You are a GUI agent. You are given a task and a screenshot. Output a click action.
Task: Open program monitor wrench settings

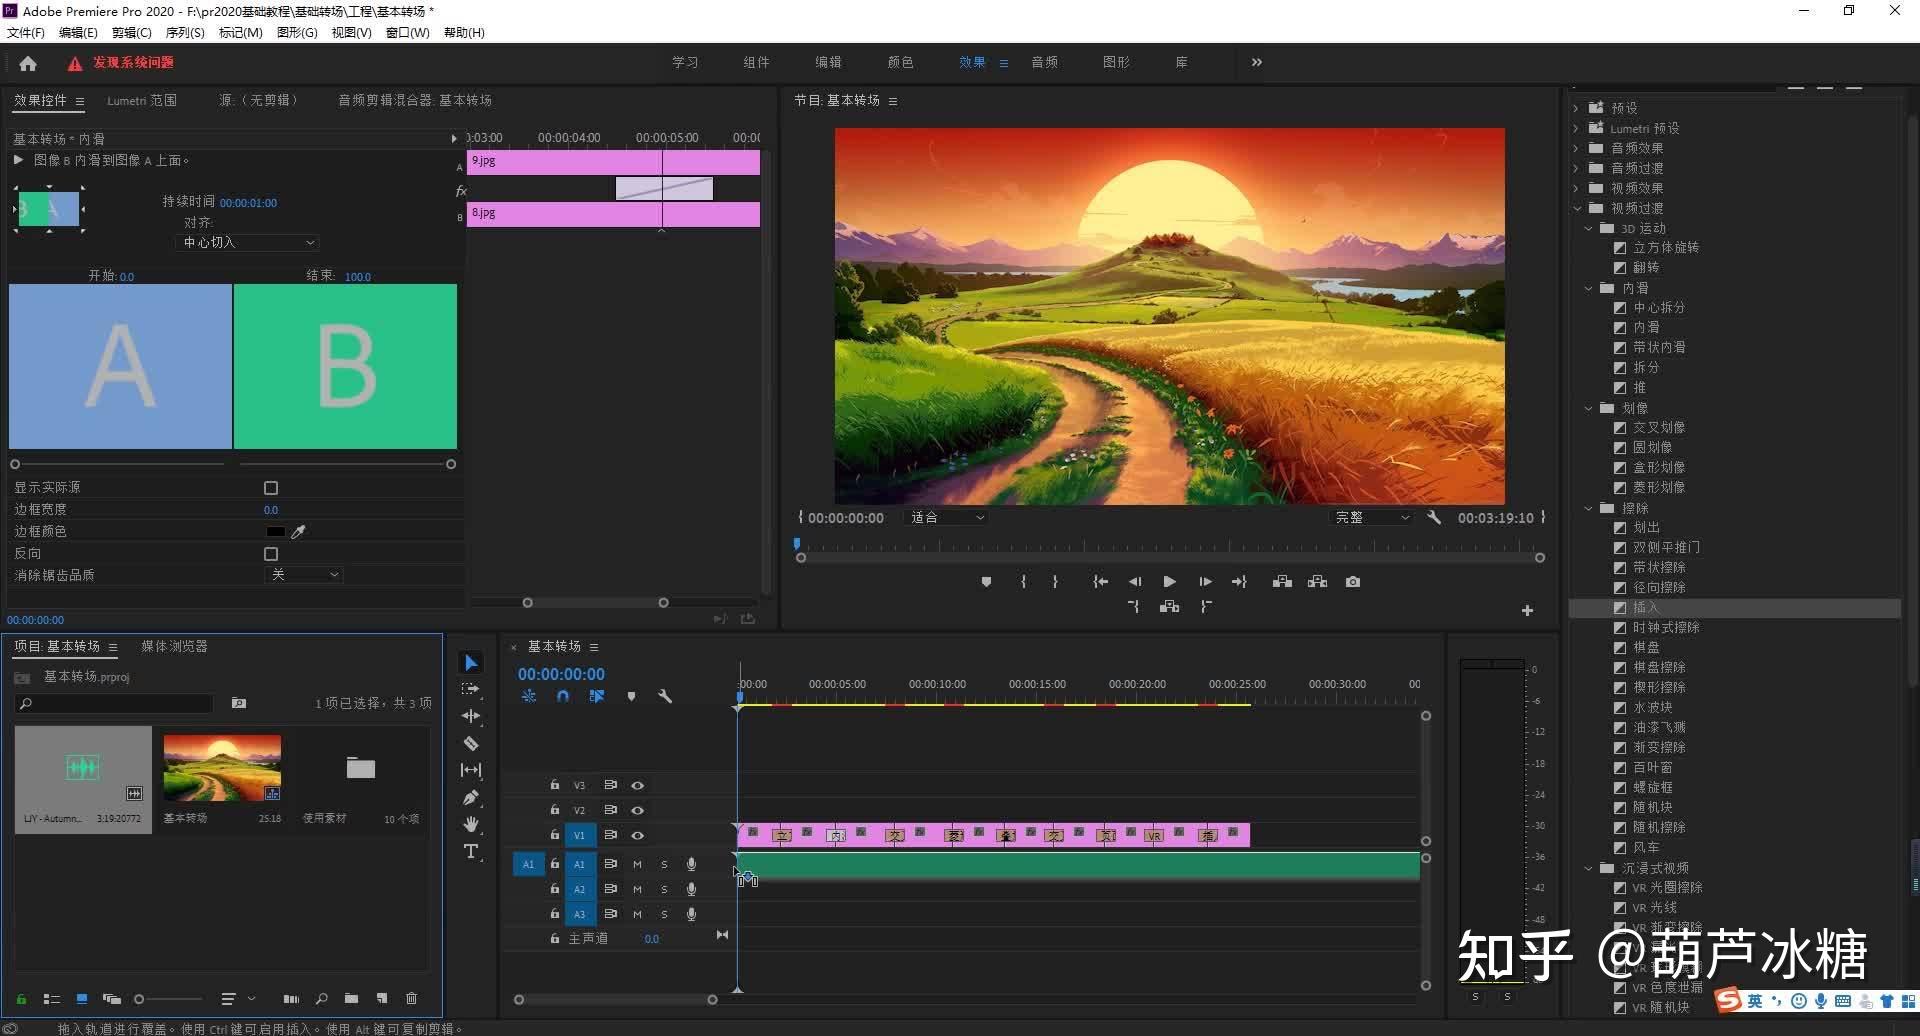1434,518
